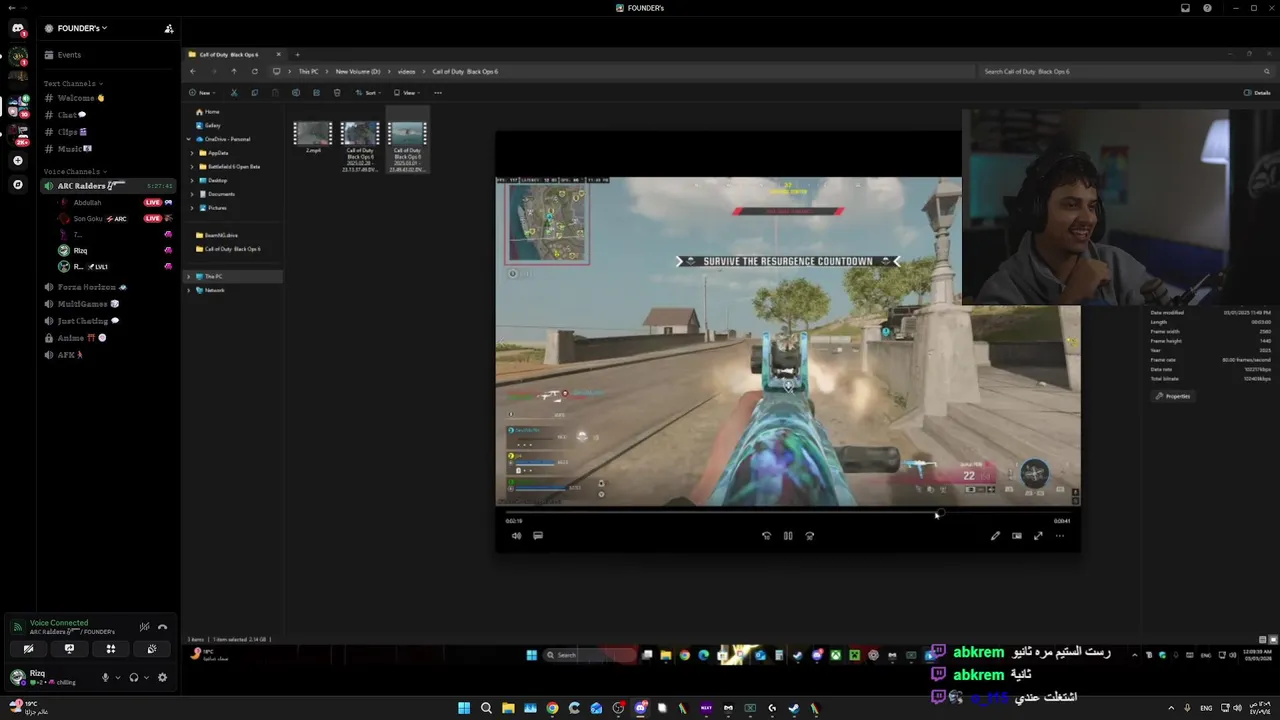
Task: Collapse the Text Channels category
Action: click(73, 84)
